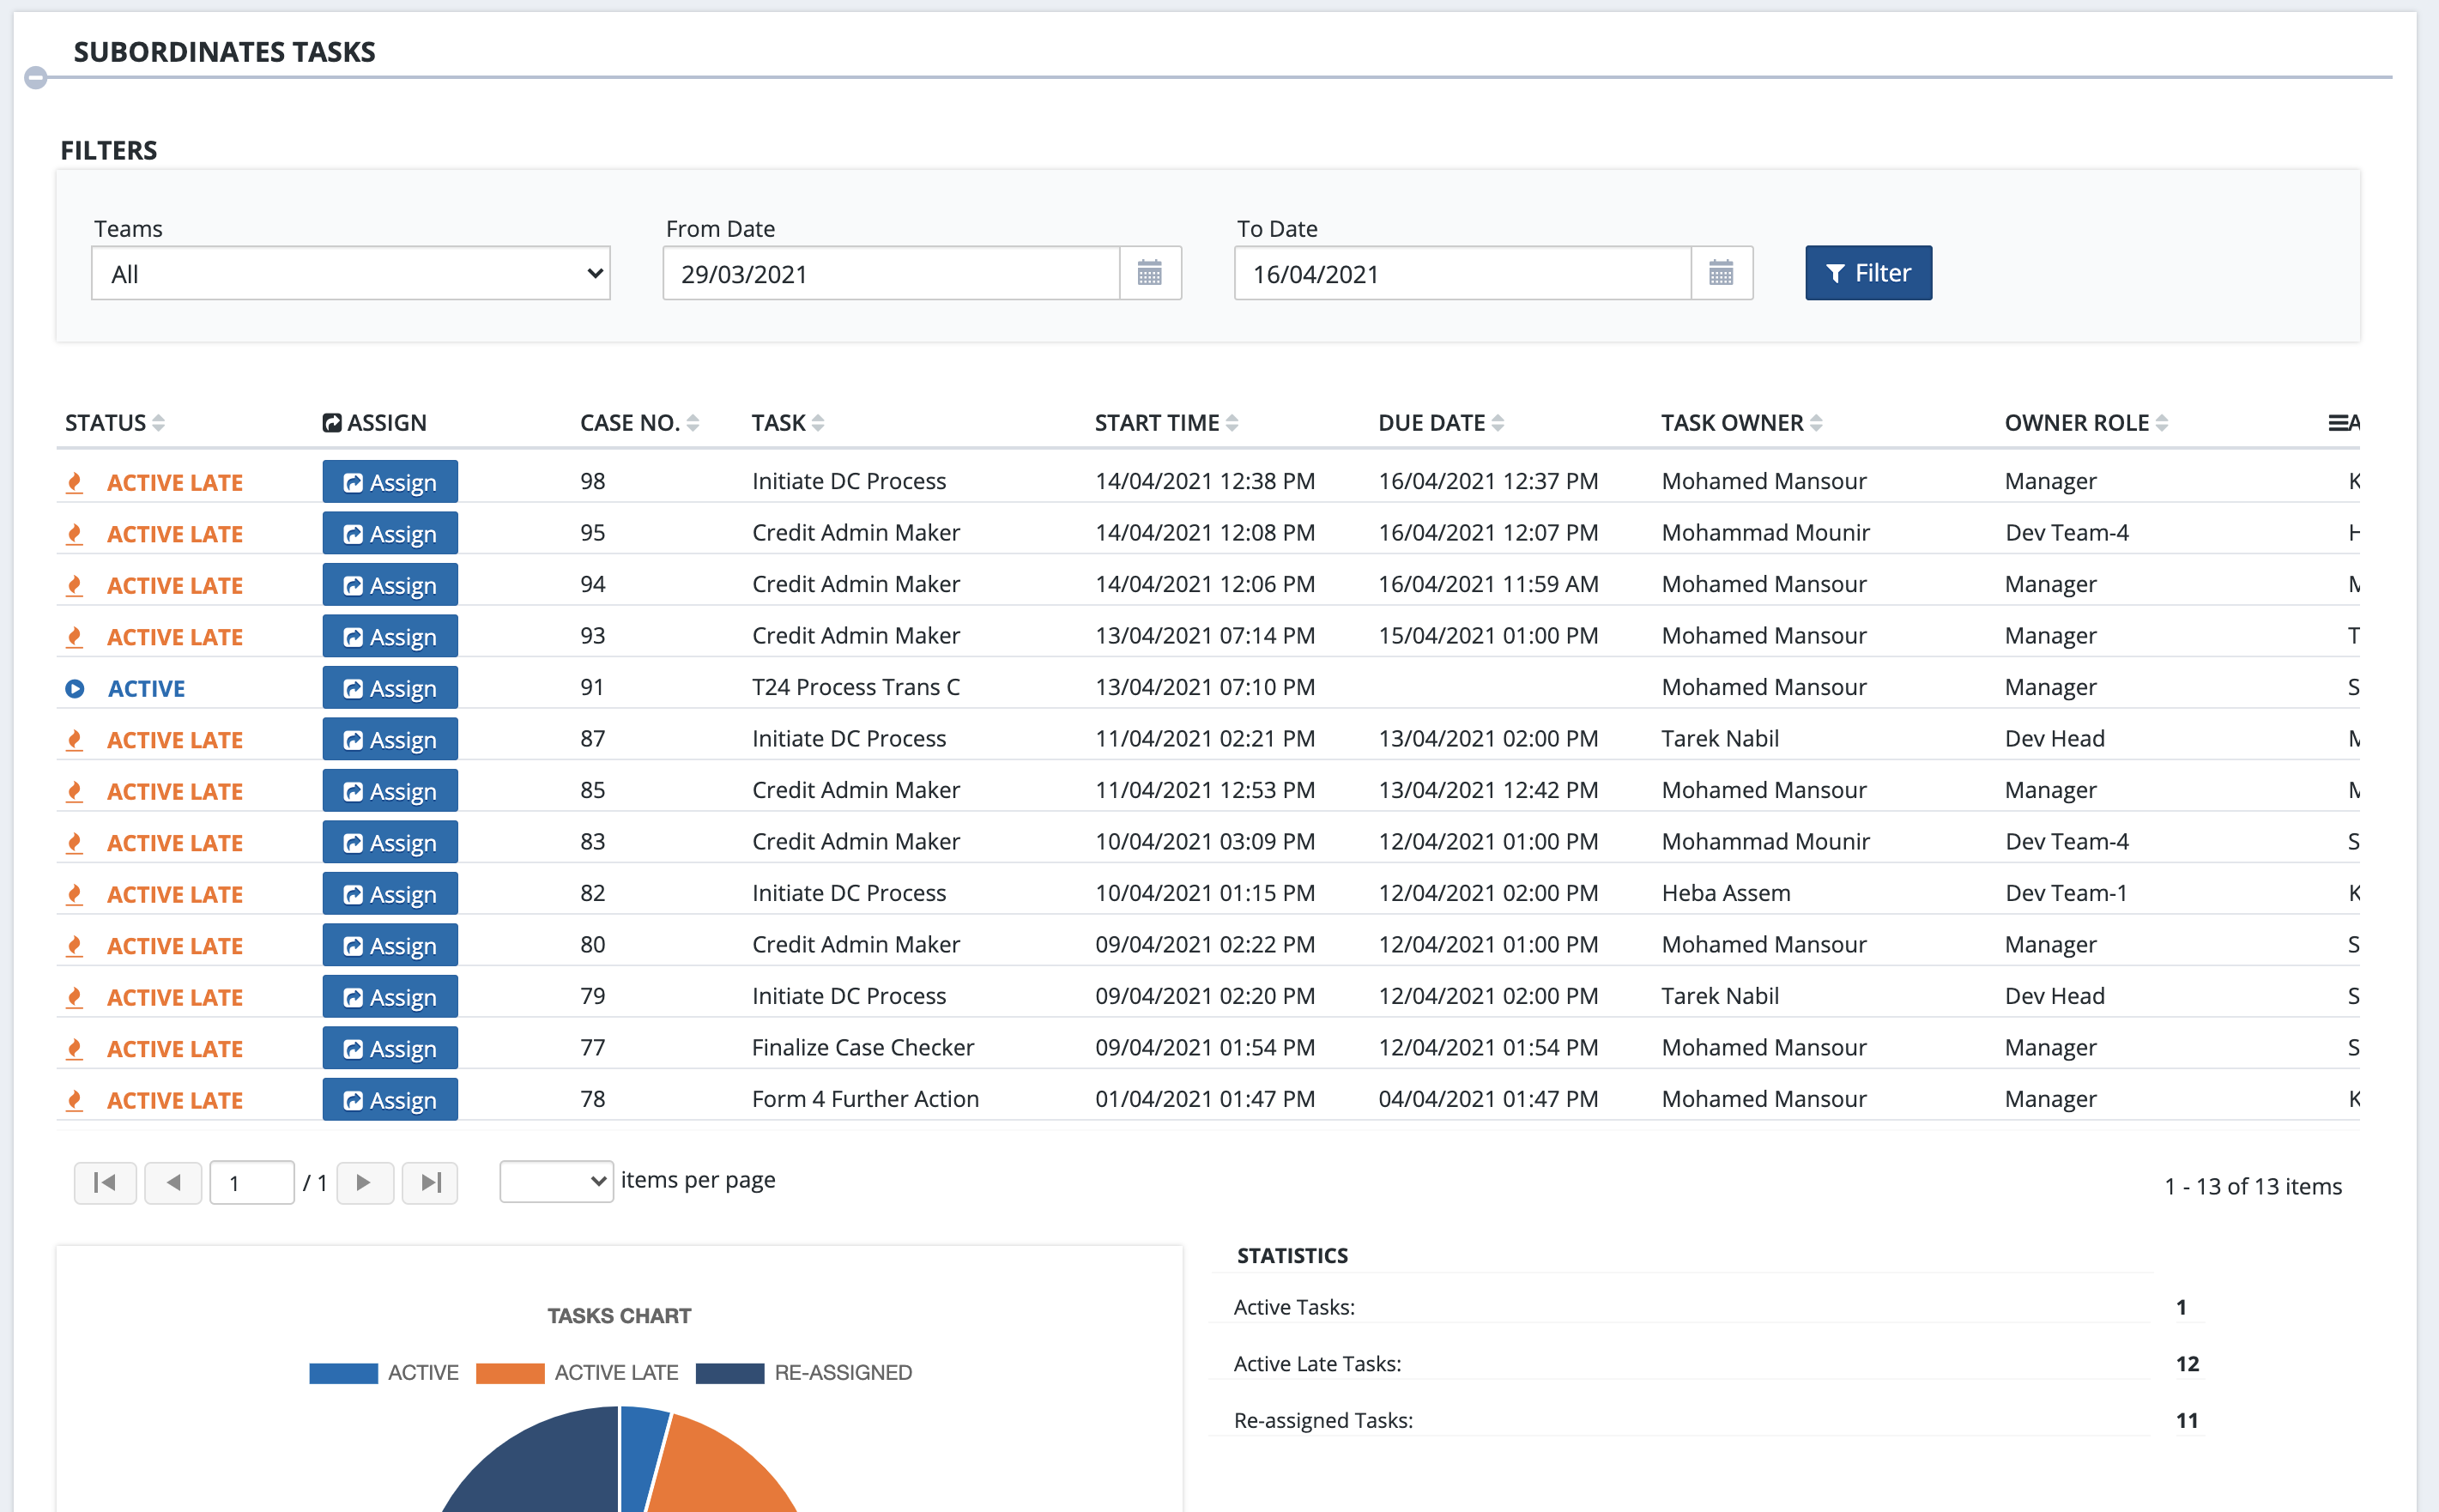
Task: Open the Teams dropdown
Action: pos(351,273)
